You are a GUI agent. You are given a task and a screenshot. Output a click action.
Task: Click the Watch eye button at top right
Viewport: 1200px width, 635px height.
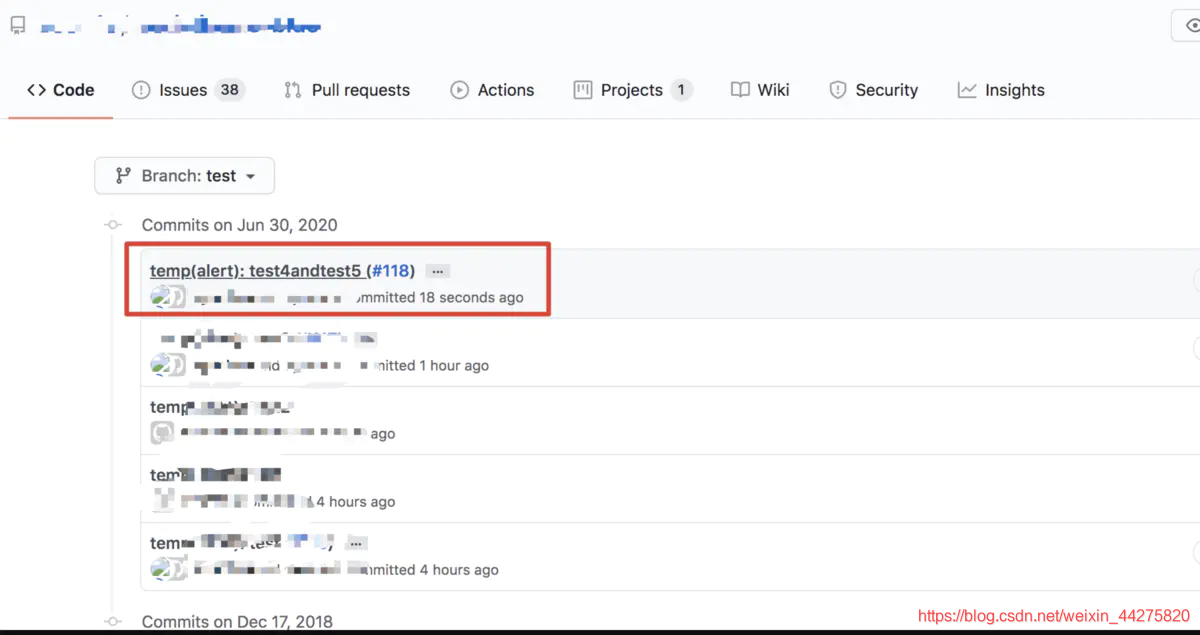point(1186,26)
